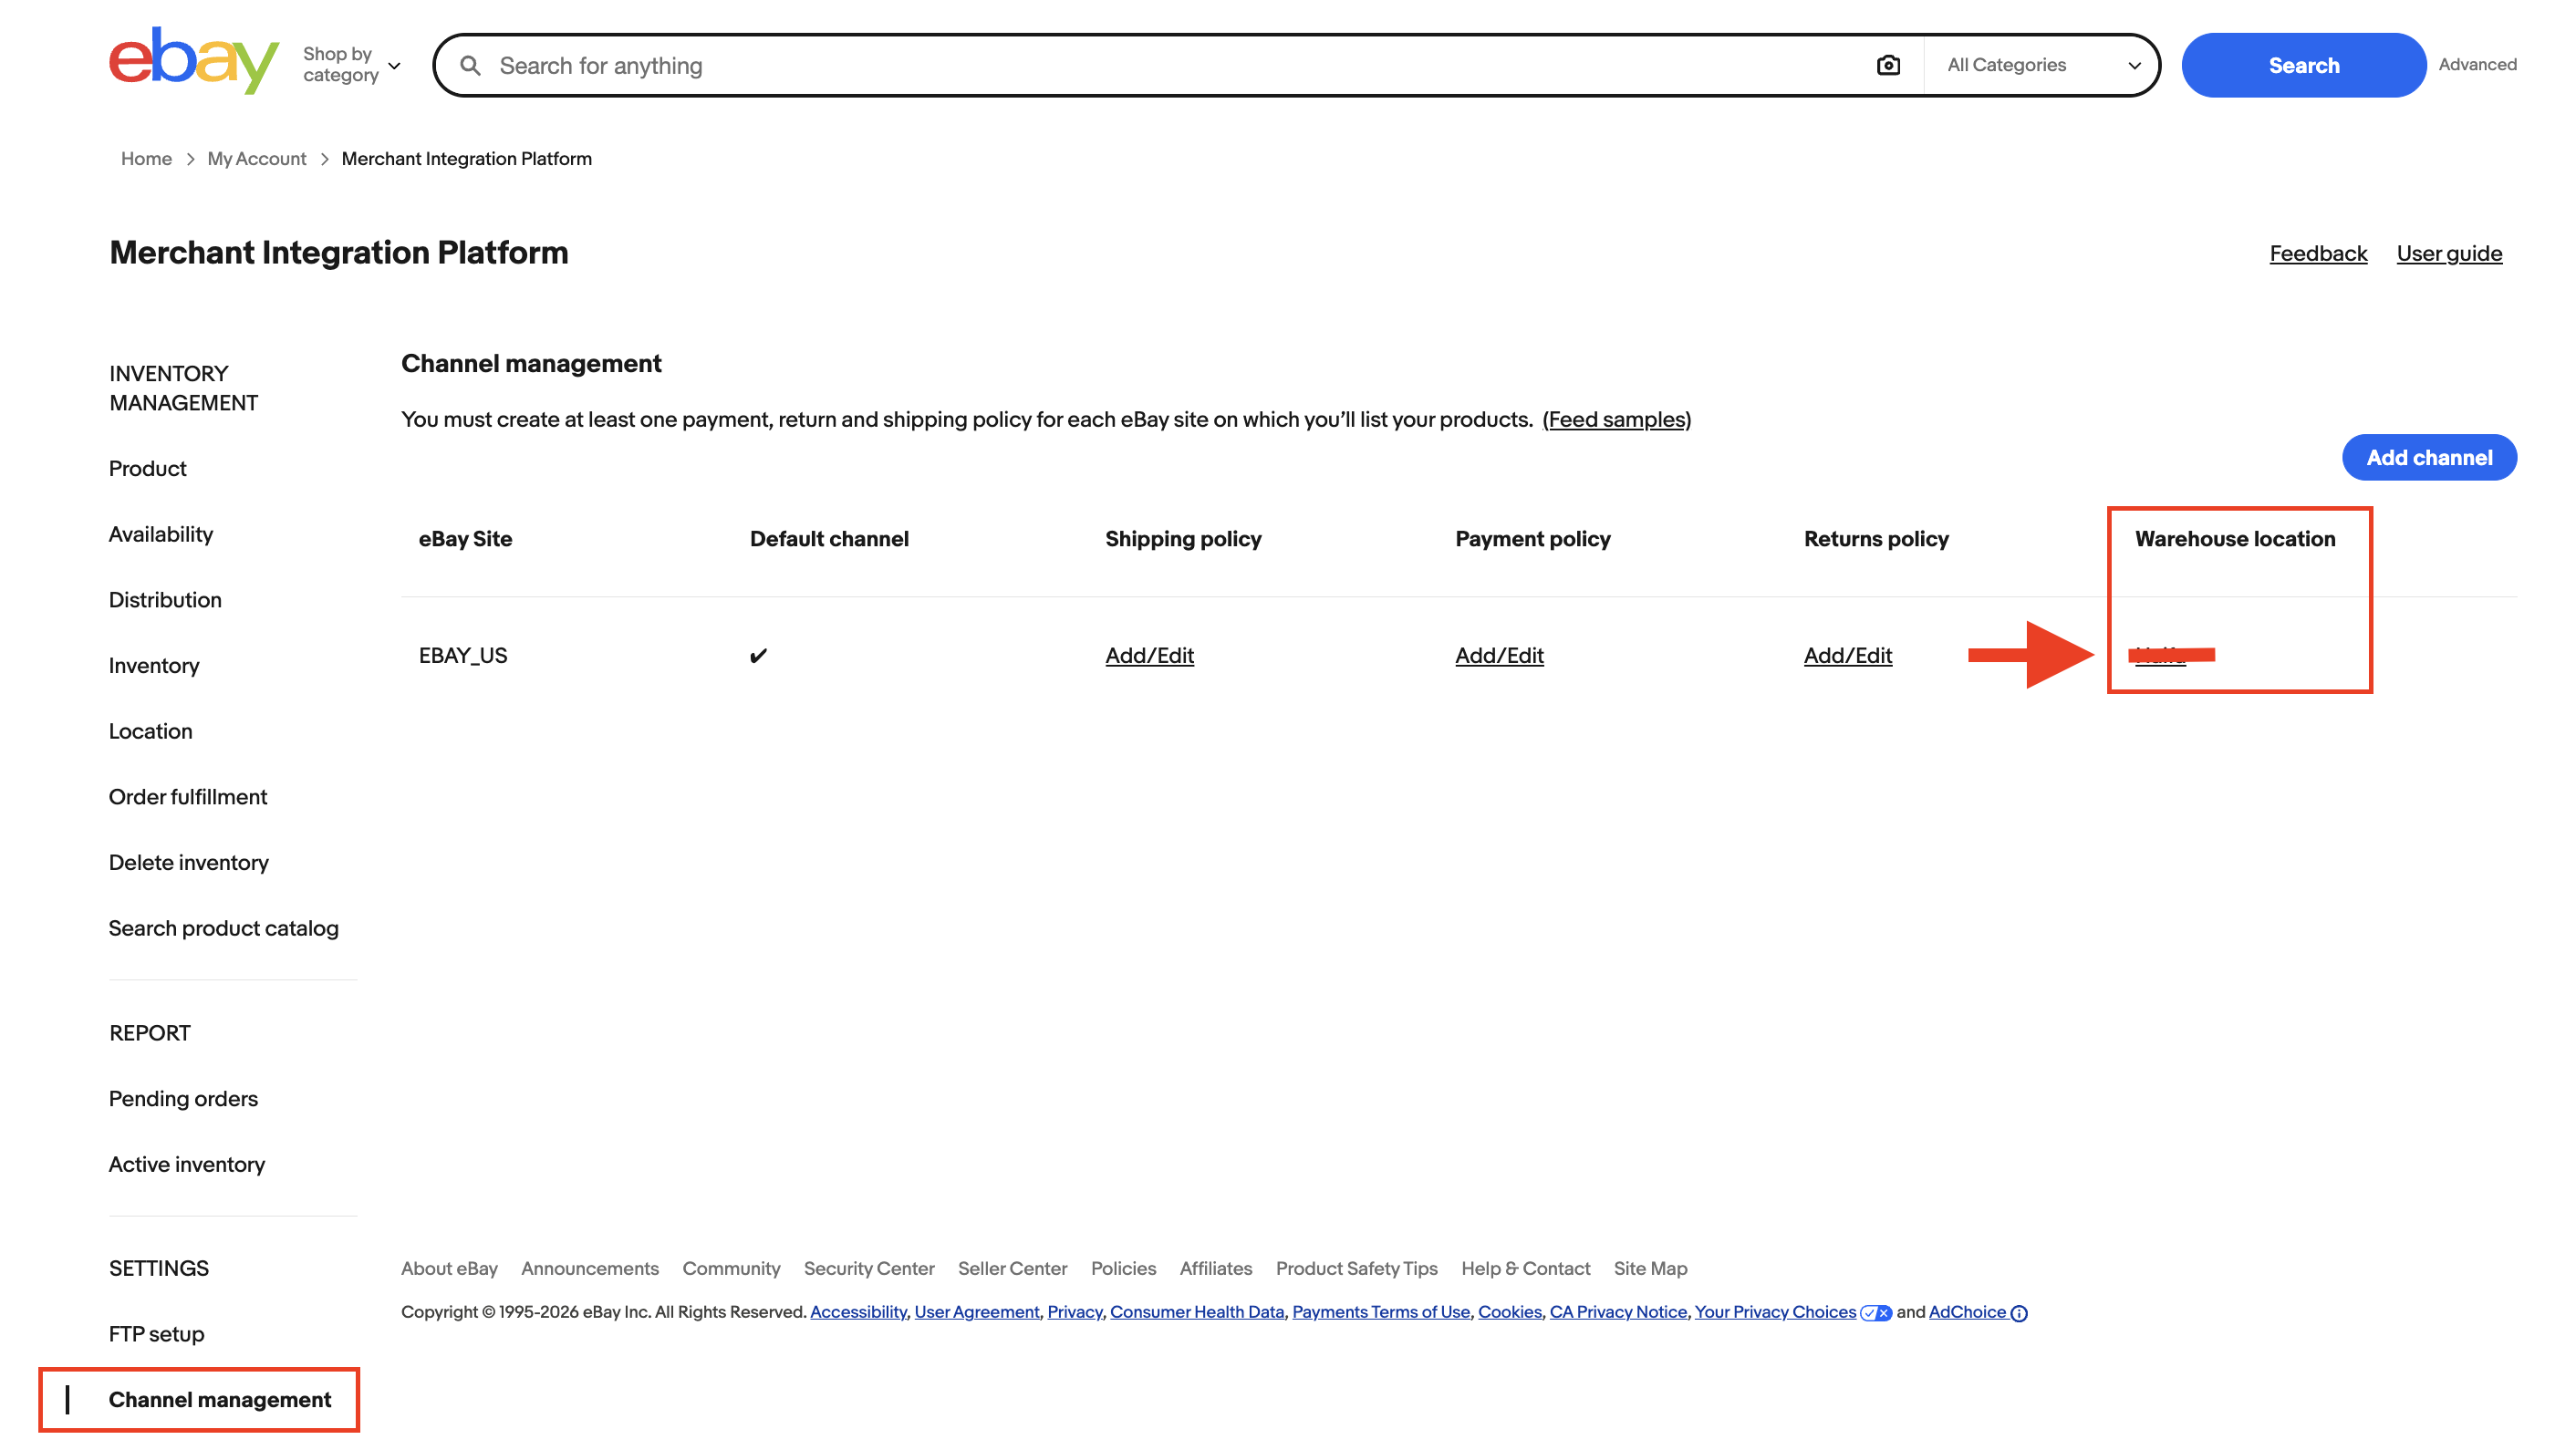Open Help & Contact footer link

pos(1525,1269)
